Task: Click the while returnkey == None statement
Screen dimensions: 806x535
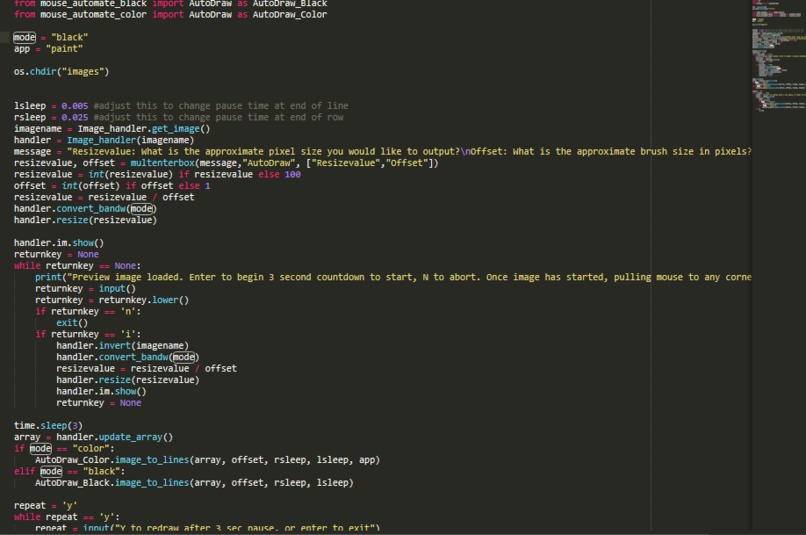Action: [77, 266]
